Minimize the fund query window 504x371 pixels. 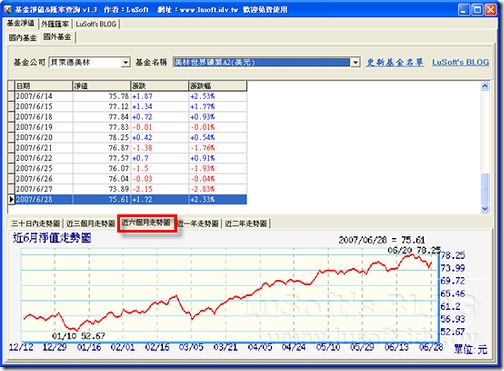point(464,9)
